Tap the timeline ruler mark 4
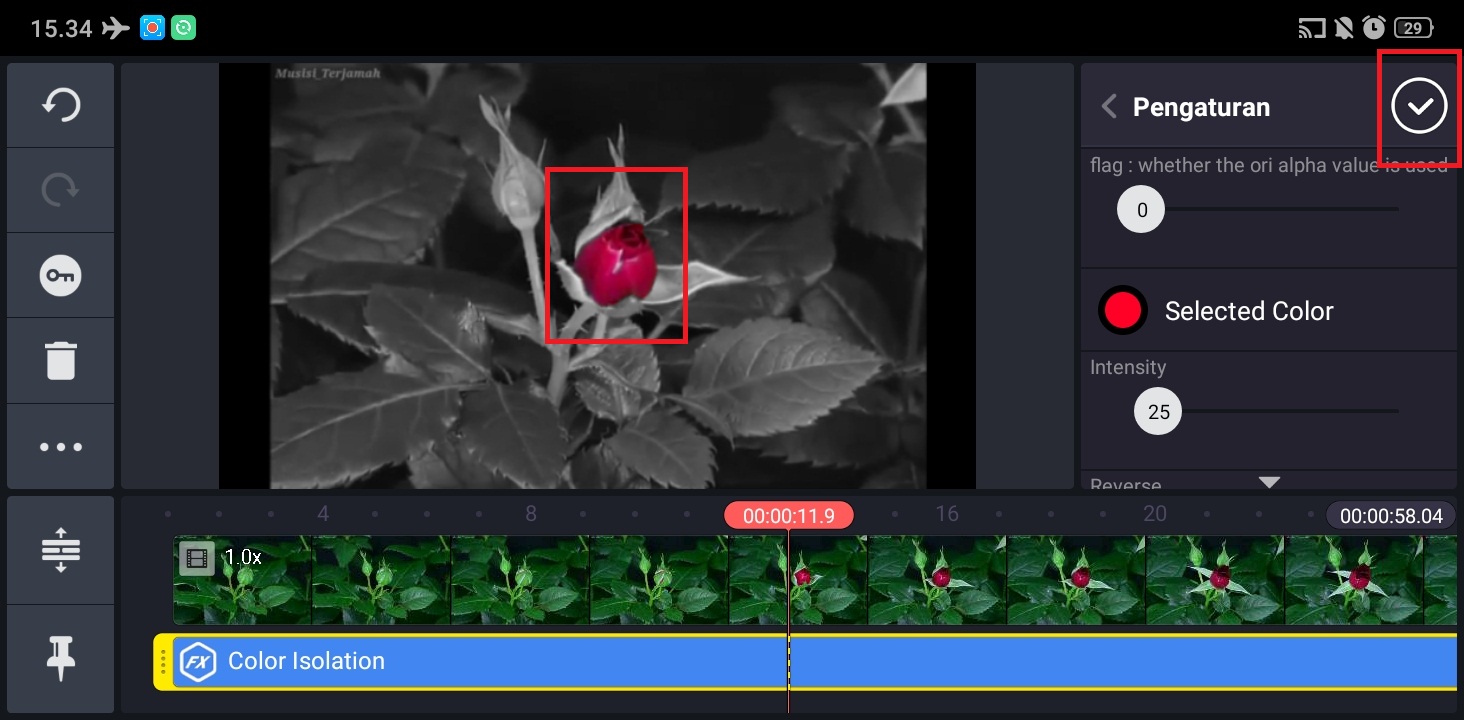Image resolution: width=1464 pixels, height=720 pixels. point(323,514)
